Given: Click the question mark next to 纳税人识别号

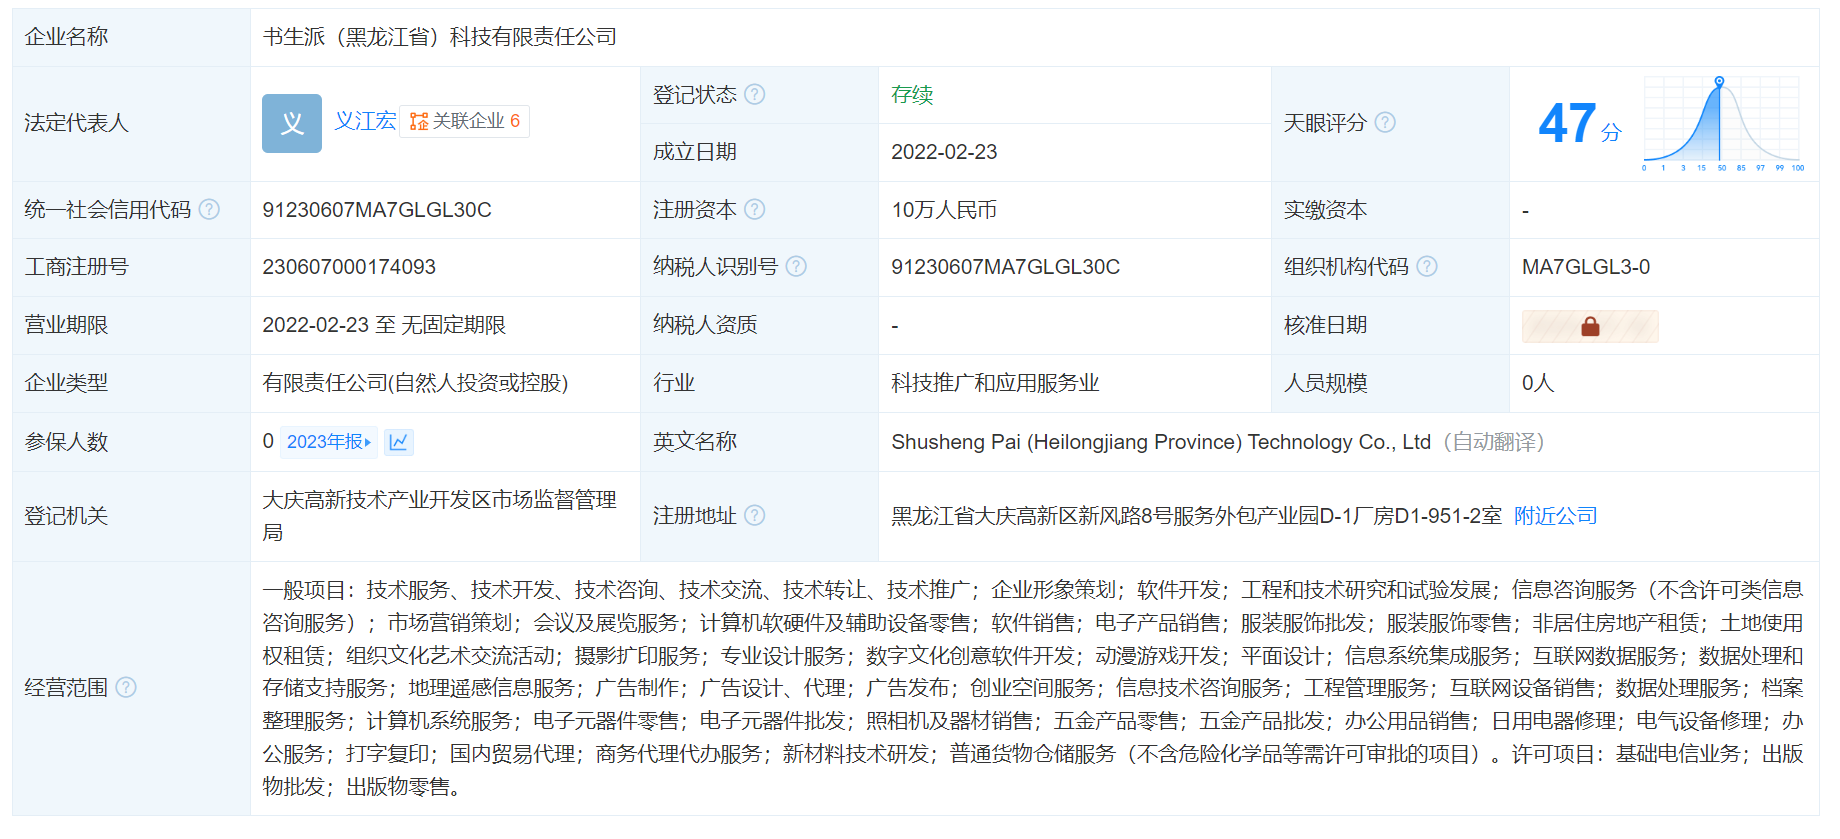Looking at the screenshot, I should tap(796, 266).
